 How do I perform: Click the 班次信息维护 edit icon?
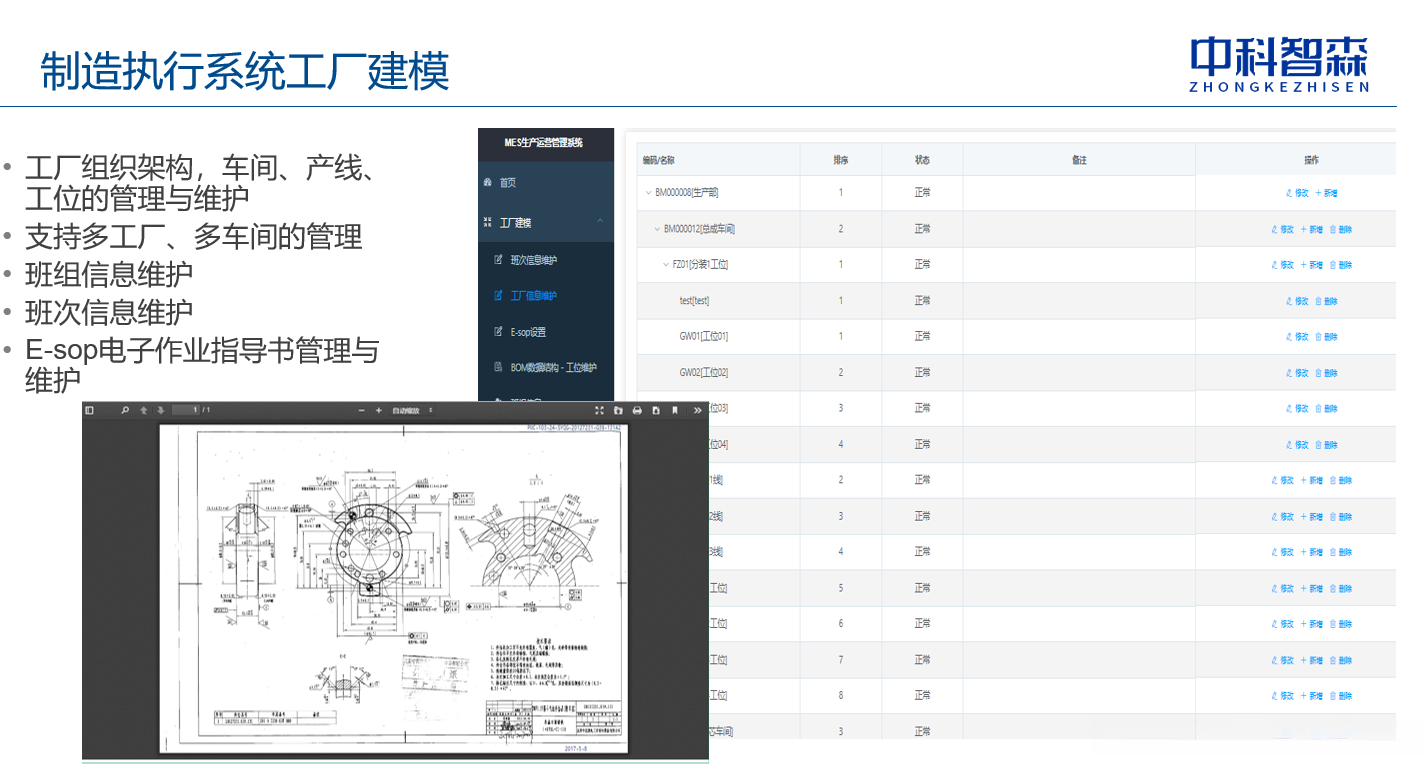pos(498,260)
